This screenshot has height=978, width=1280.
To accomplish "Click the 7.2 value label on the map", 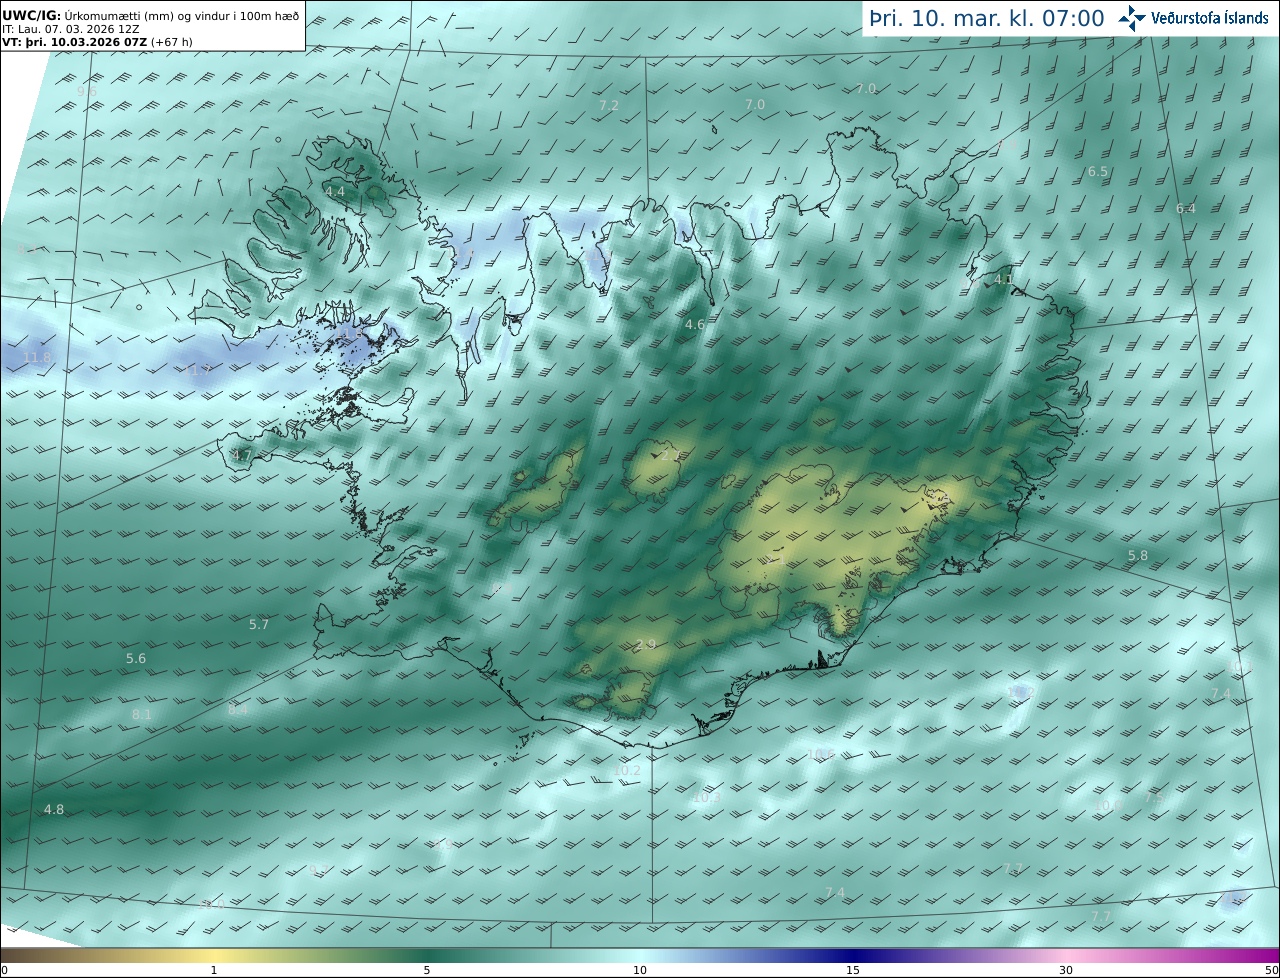I will 608,105.
